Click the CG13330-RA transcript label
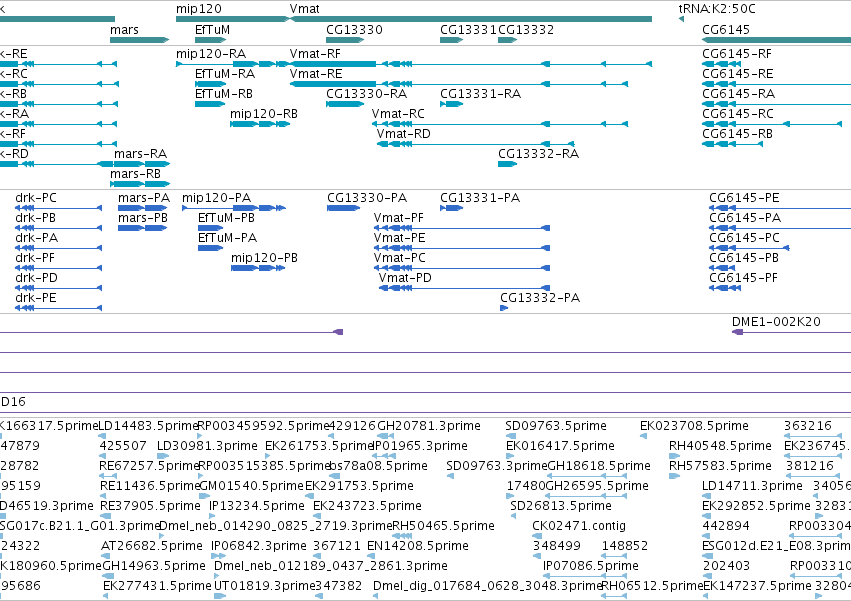 [x=367, y=94]
